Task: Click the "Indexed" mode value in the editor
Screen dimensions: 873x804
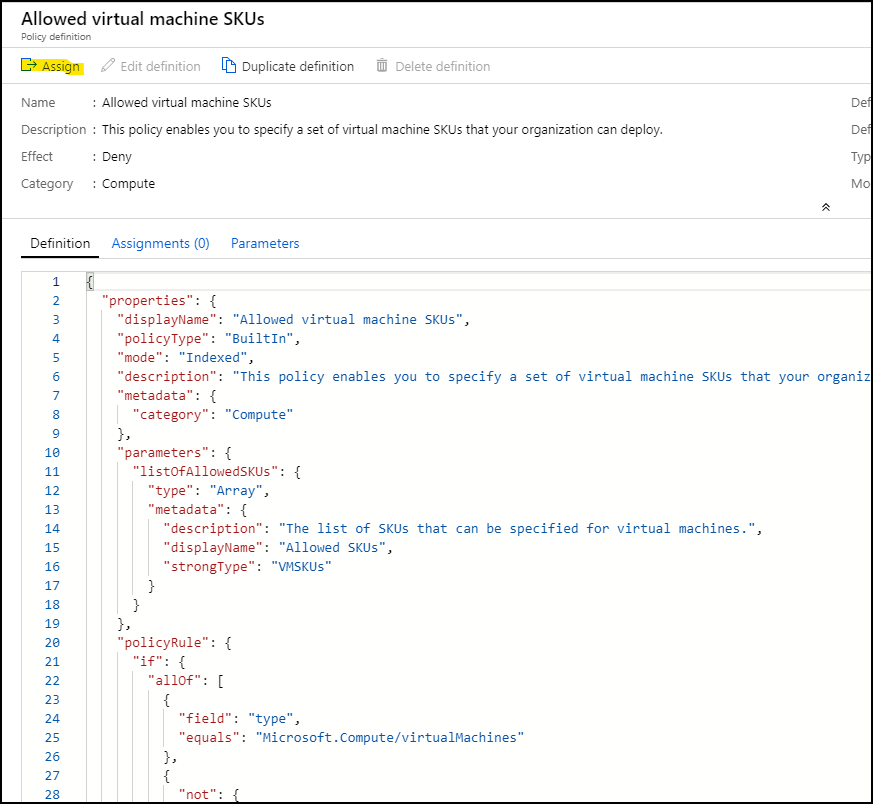Action: click(x=213, y=357)
